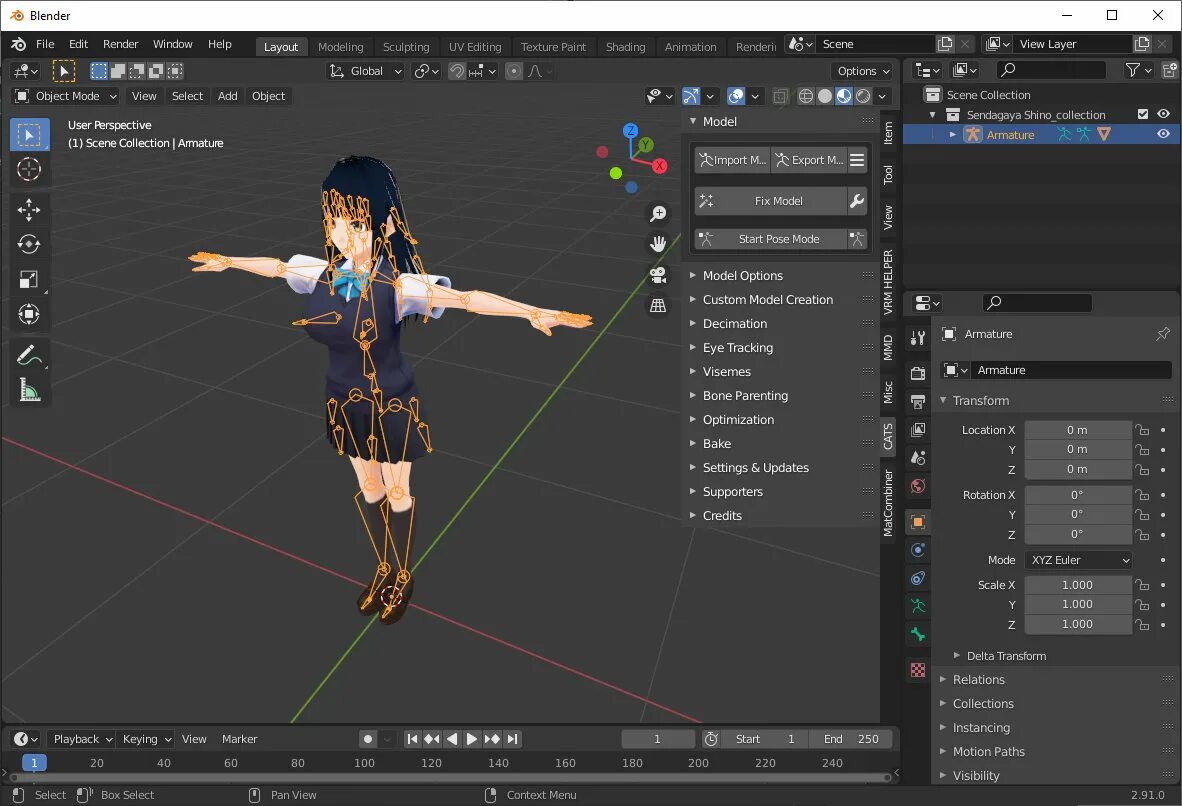1182x806 pixels.
Task: Open the Render properties tab icon
Action: point(917,372)
